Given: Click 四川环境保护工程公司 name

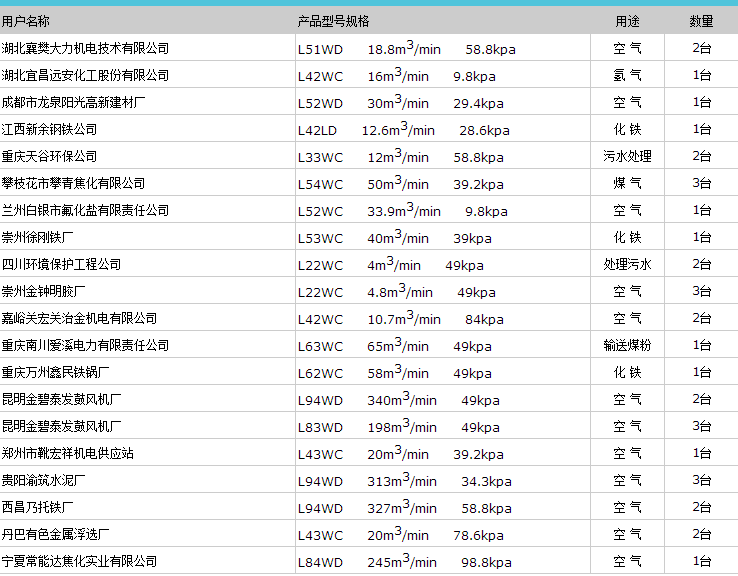Looking at the screenshot, I should [x=61, y=264].
